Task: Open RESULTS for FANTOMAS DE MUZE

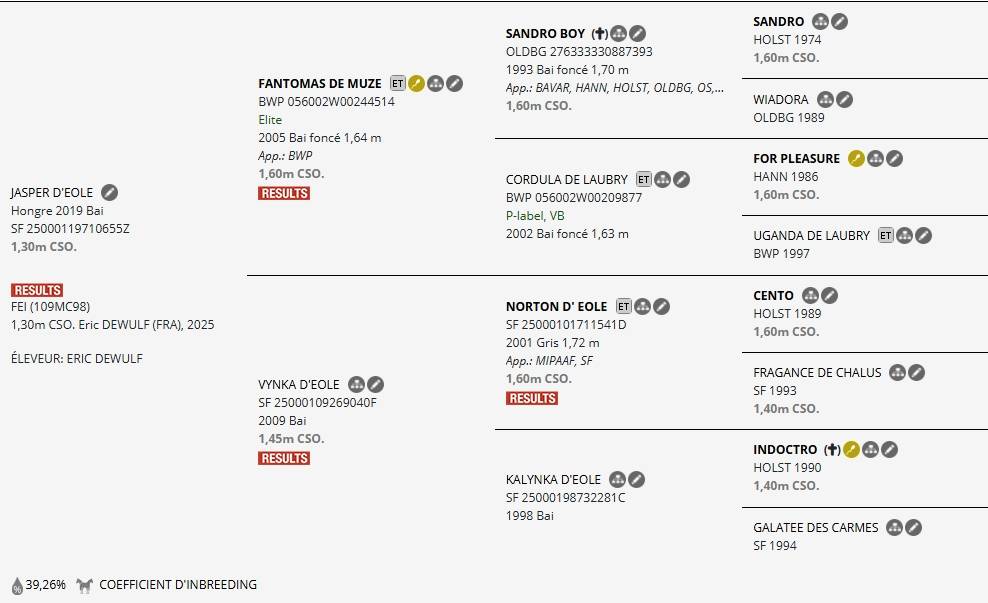Action: [284, 193]
